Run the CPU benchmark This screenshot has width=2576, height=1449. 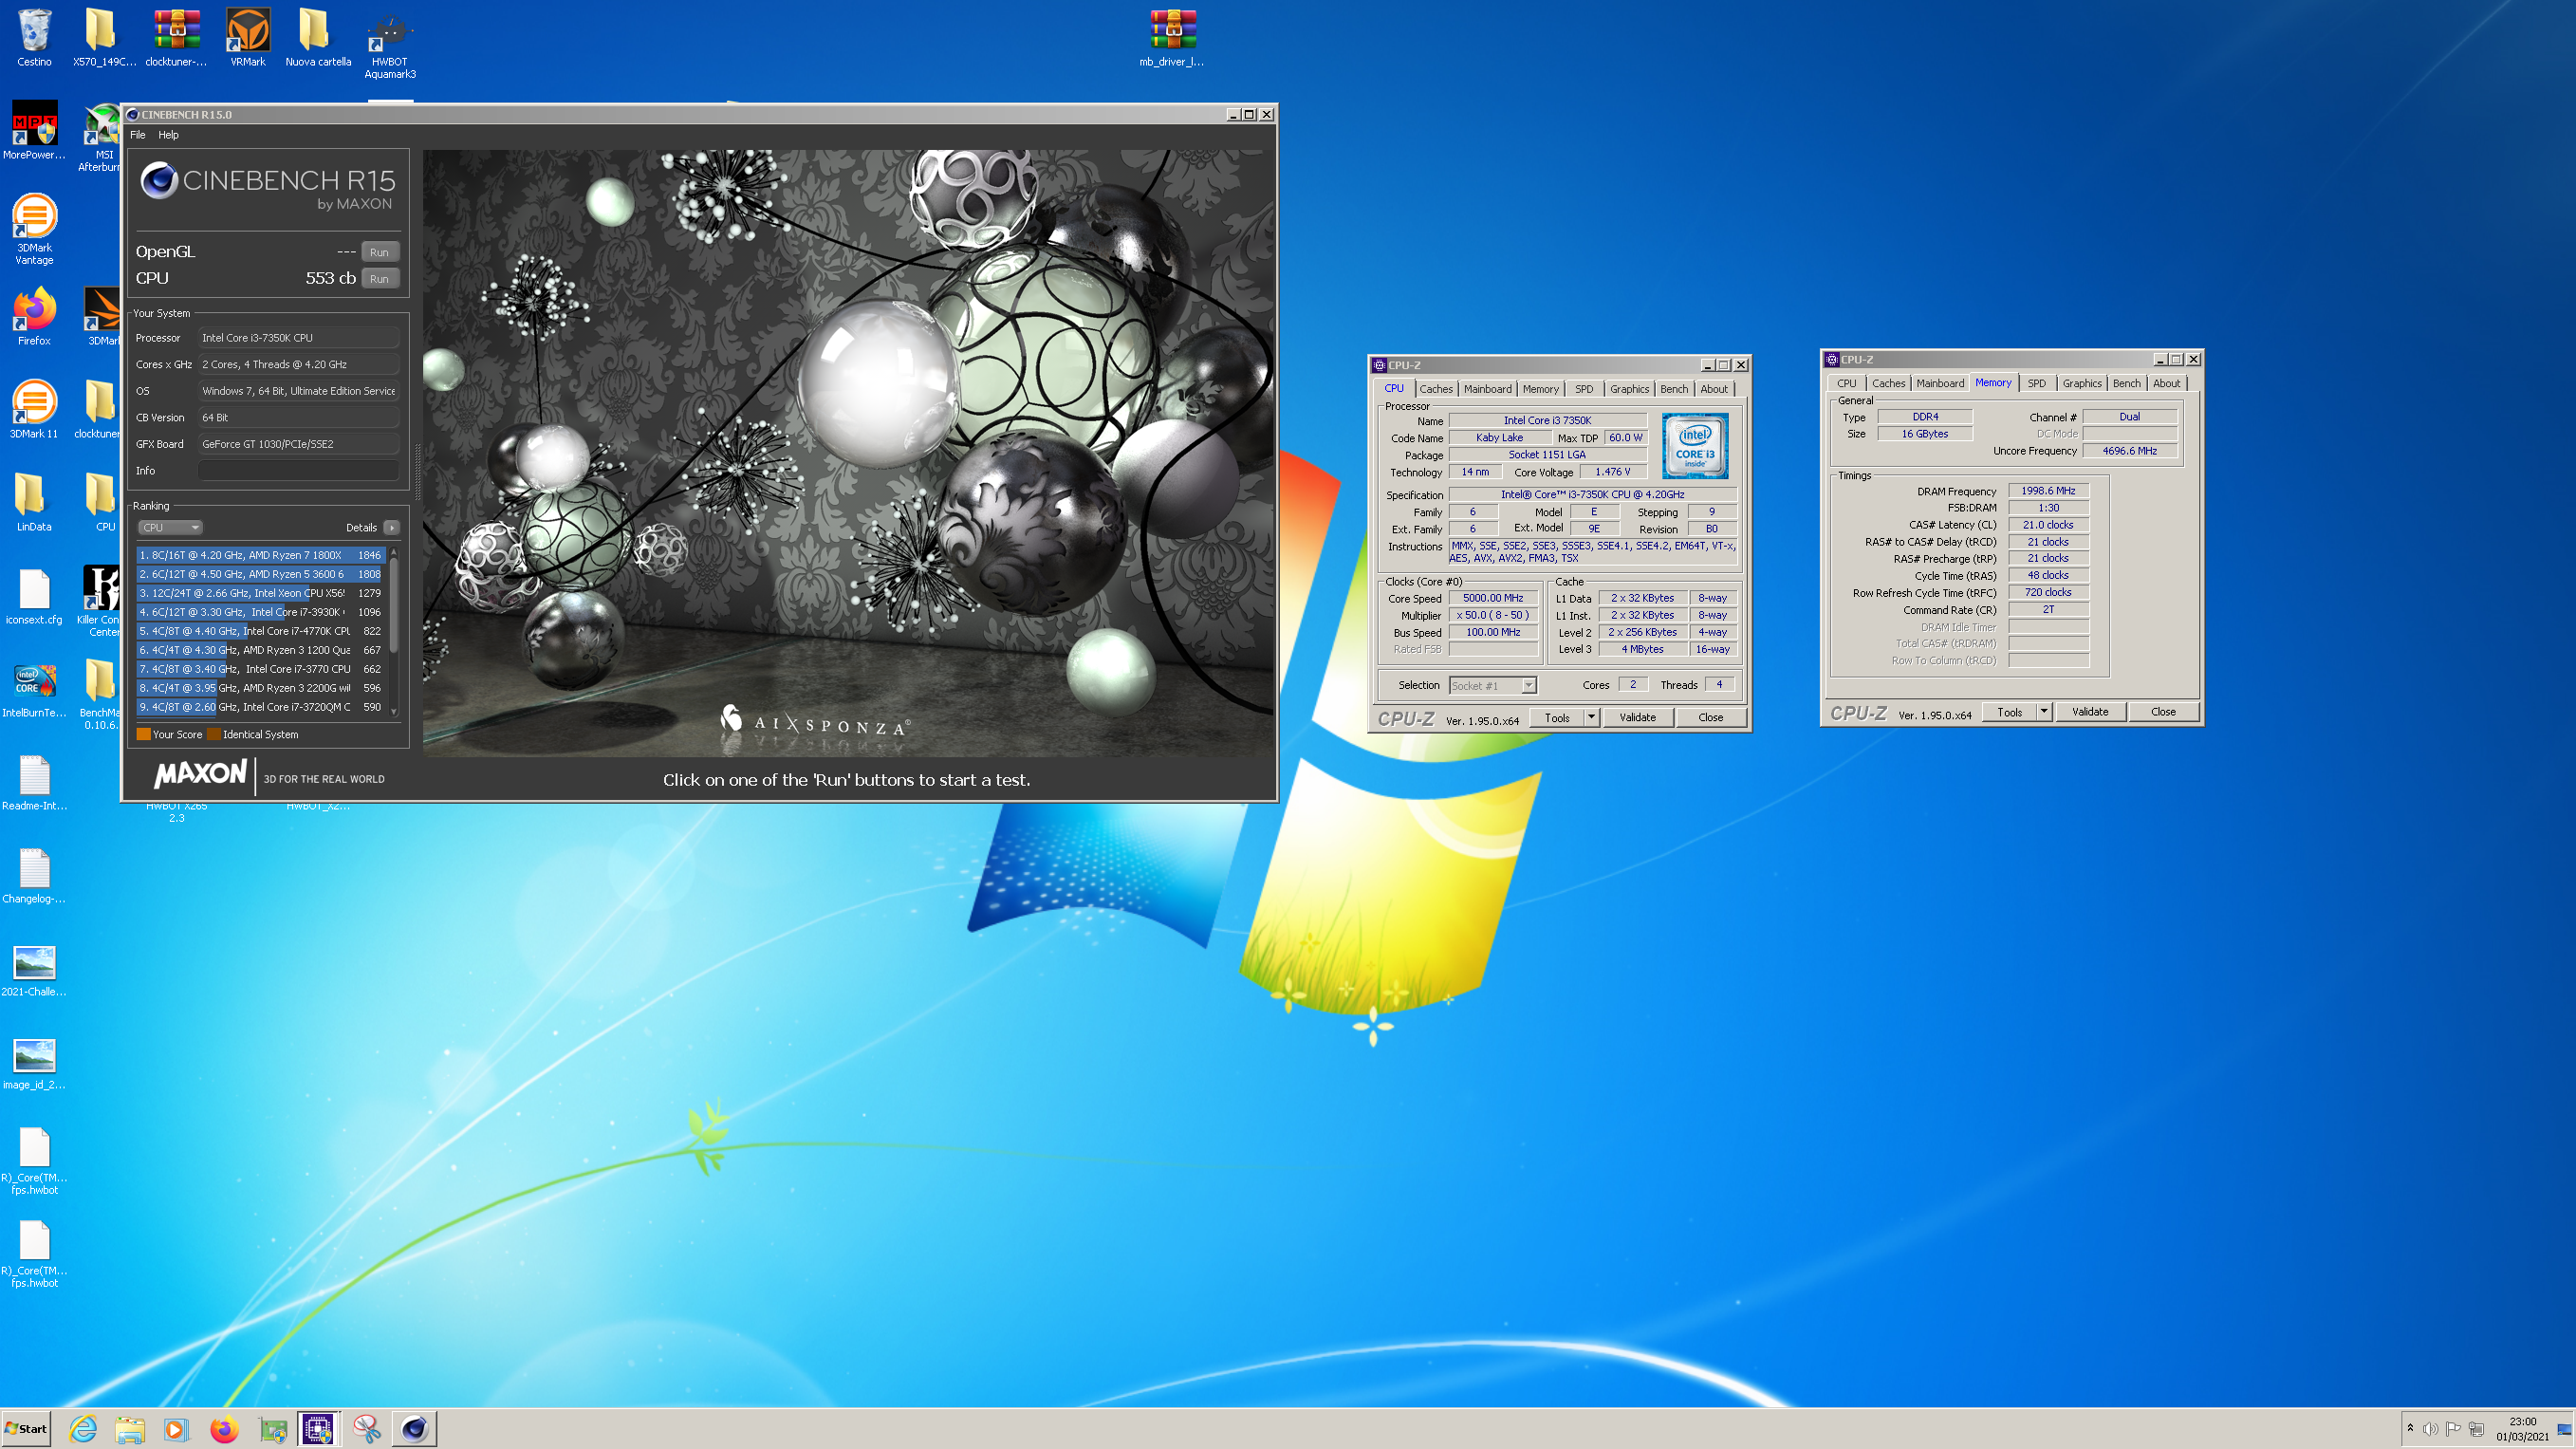tap(379, 279)
